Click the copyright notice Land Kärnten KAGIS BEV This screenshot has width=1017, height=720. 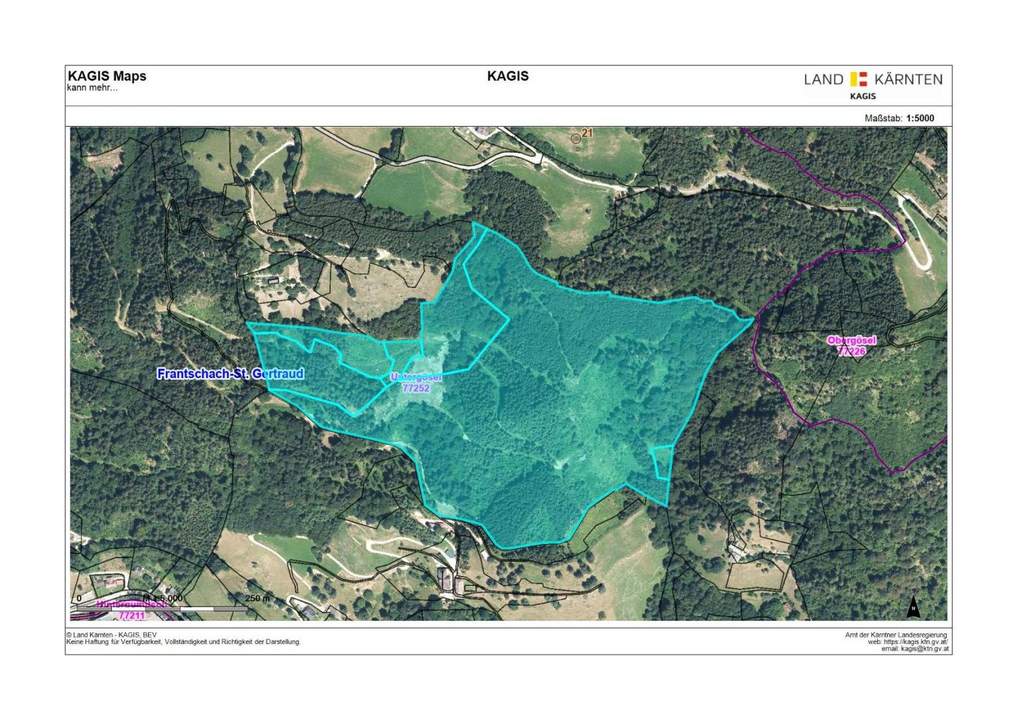pos(110,635)
